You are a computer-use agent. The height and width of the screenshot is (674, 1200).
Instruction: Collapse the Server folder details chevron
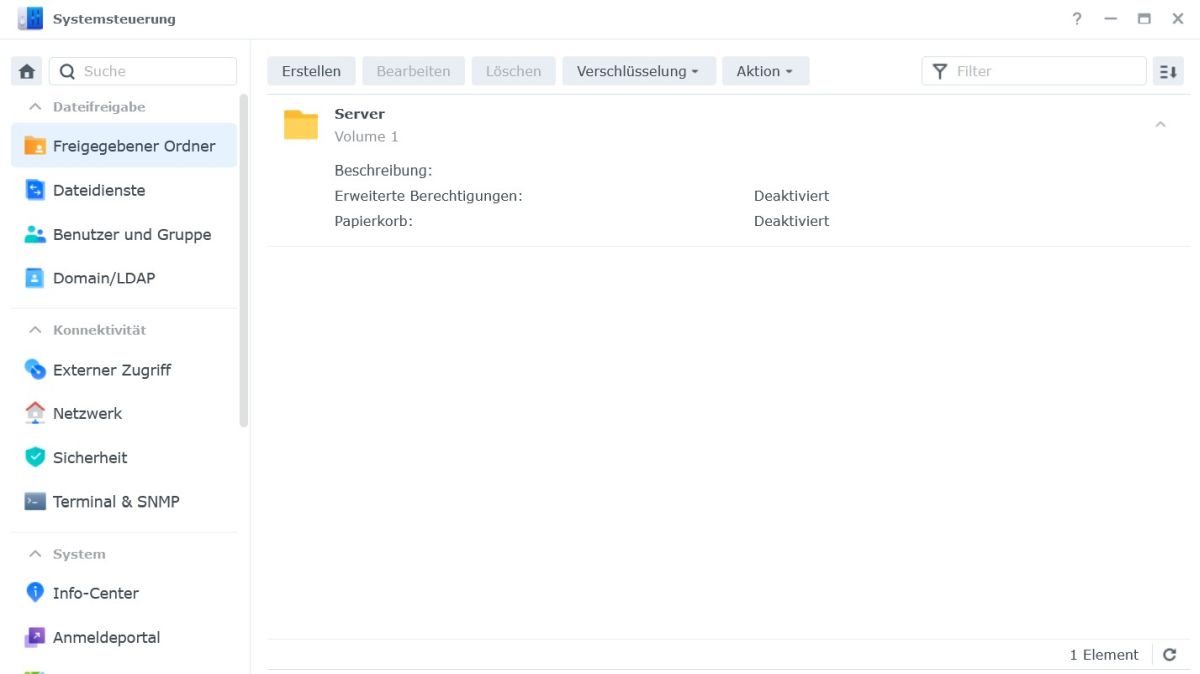click(1161, 125)
